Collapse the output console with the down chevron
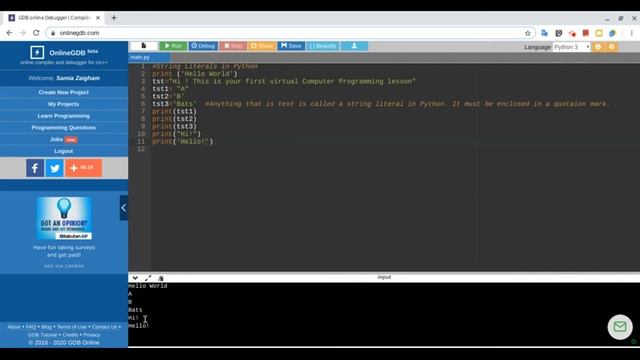The height and width of the screenshot is (360, 640). 135,278
